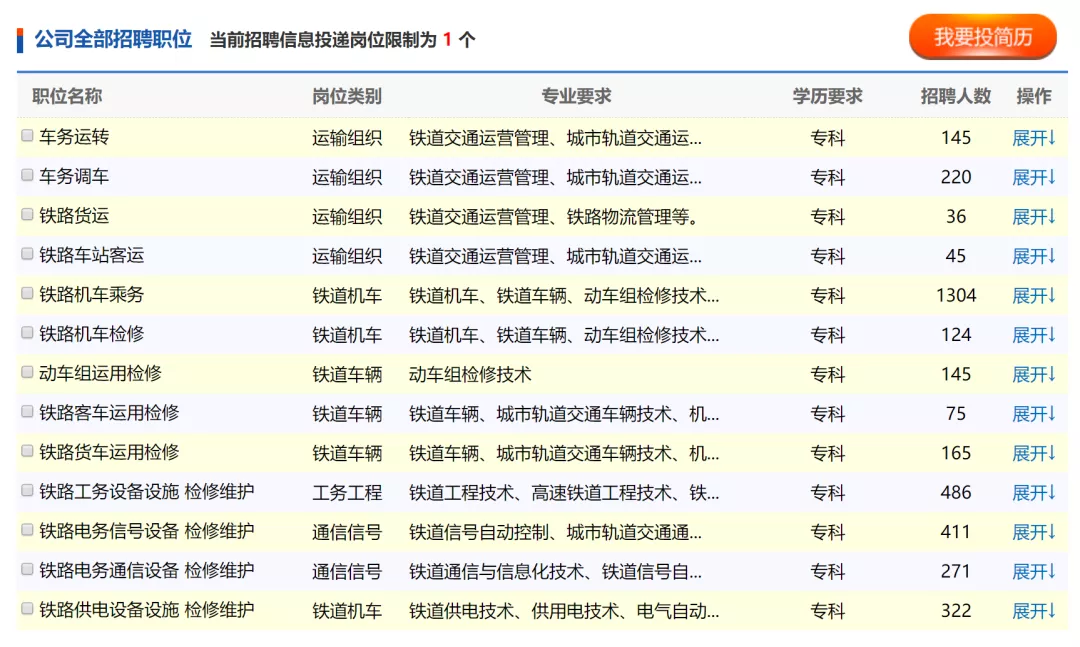Select the 铁路货运 checkbox

click(28, 215)
